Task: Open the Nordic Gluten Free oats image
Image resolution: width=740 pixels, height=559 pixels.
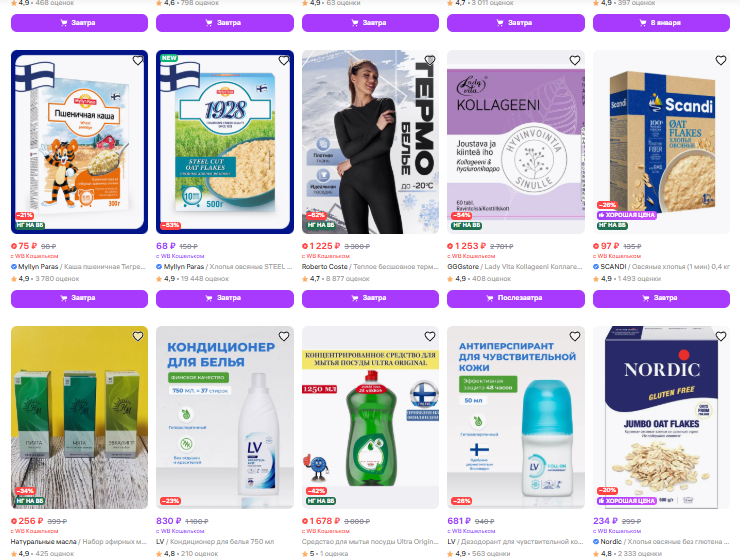Action: (661, 417)
